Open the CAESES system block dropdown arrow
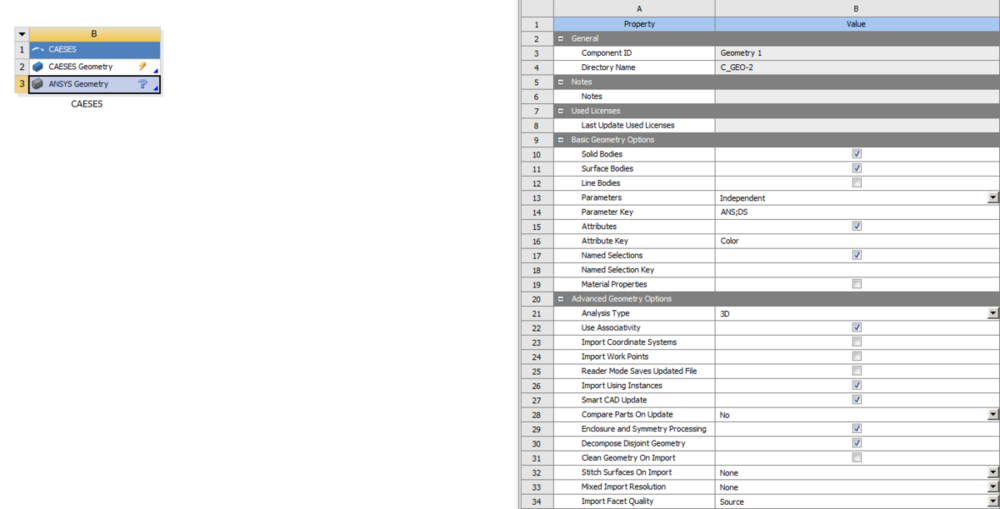This screenshot has height=509, width=1000. [x=22, y=34]
